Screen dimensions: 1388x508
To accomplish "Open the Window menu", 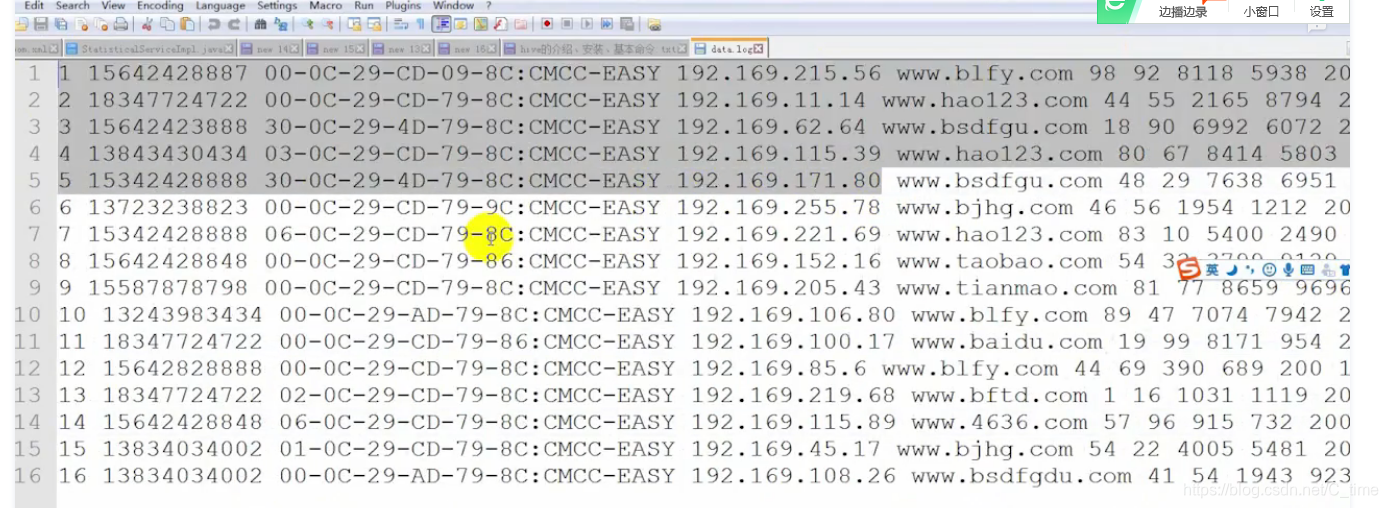I will [x=453, y=5].
